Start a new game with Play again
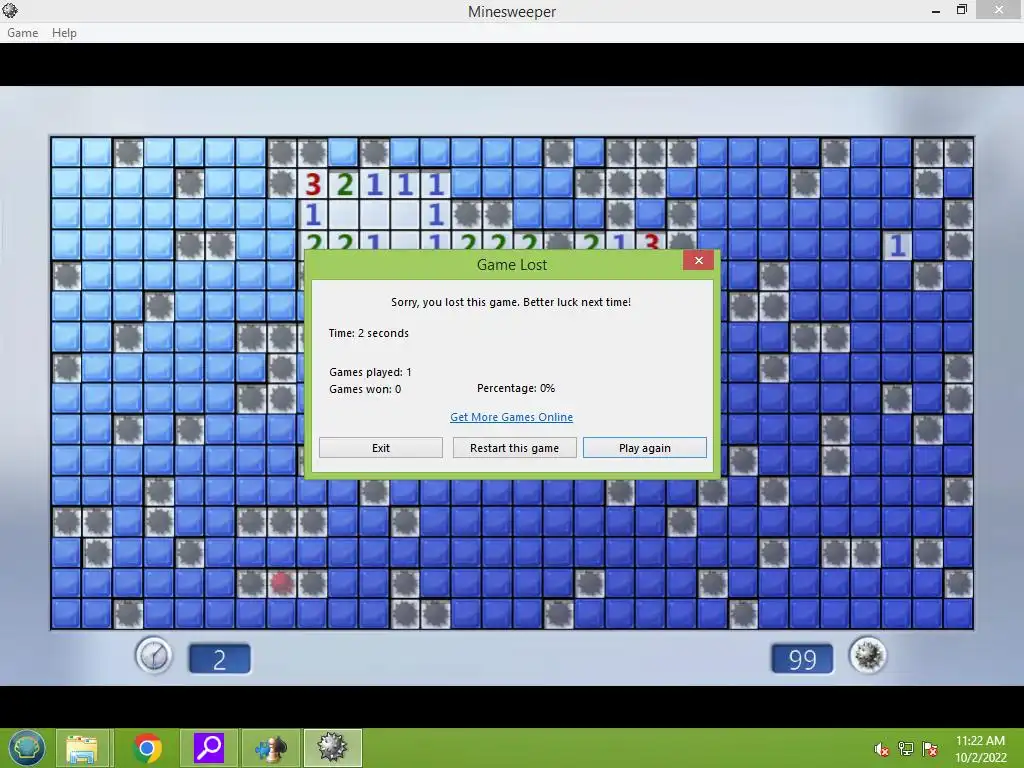Image resolution: width=1024 pixels, height=768 pixels. [x=645, y=448]
